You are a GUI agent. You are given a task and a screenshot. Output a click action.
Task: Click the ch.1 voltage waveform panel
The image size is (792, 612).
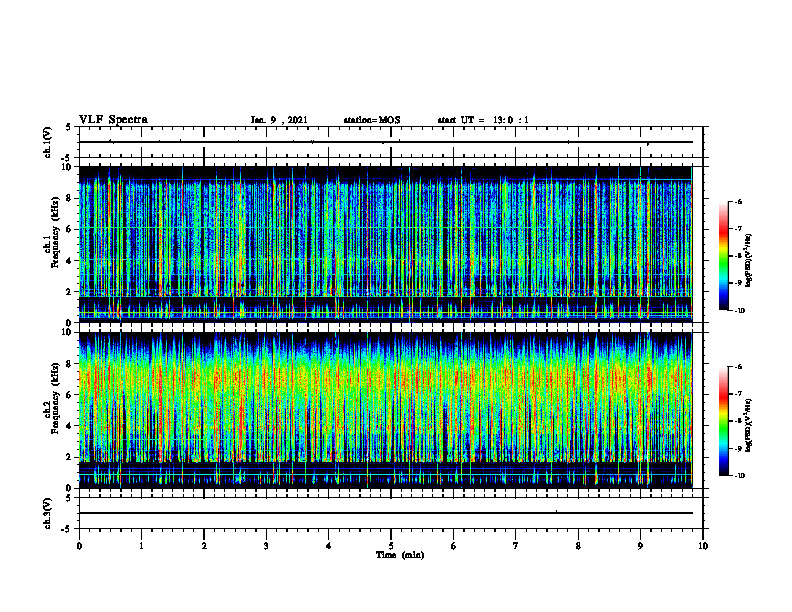(391, 142)
